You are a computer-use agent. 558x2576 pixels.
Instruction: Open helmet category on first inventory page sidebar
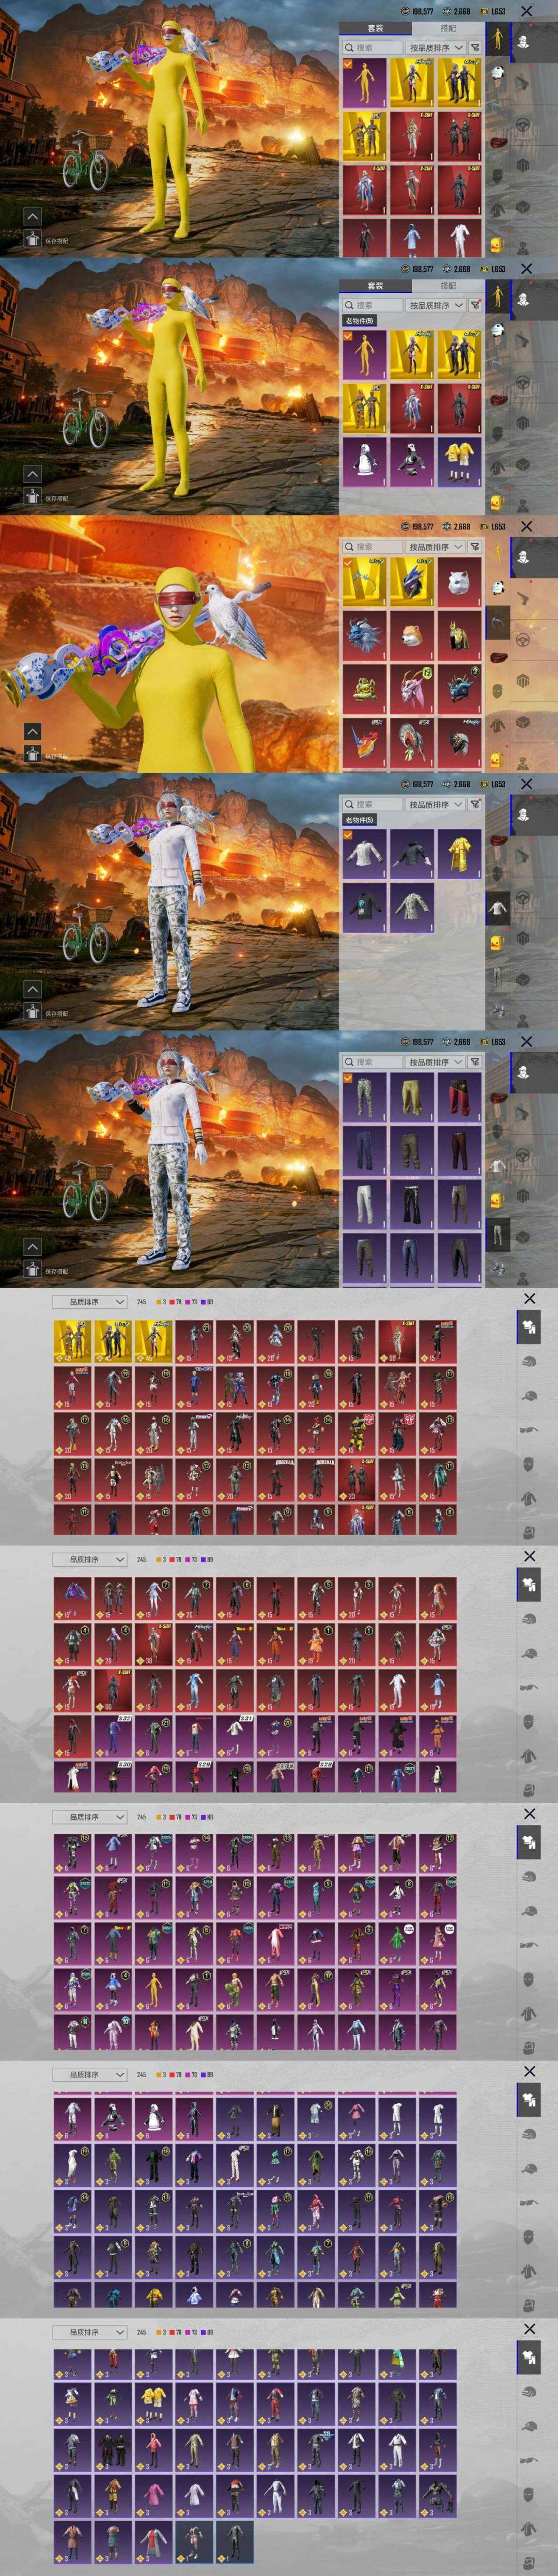pos(528,1361)
